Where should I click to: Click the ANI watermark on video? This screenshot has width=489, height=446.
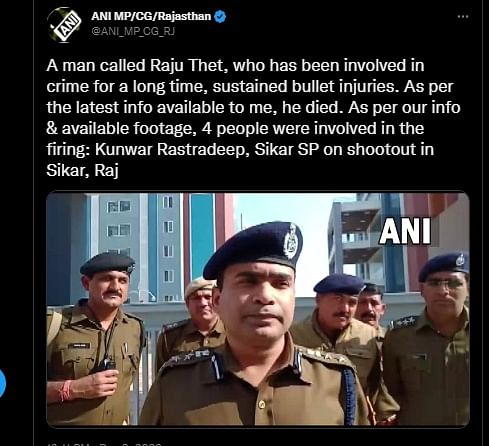(405, 231)
